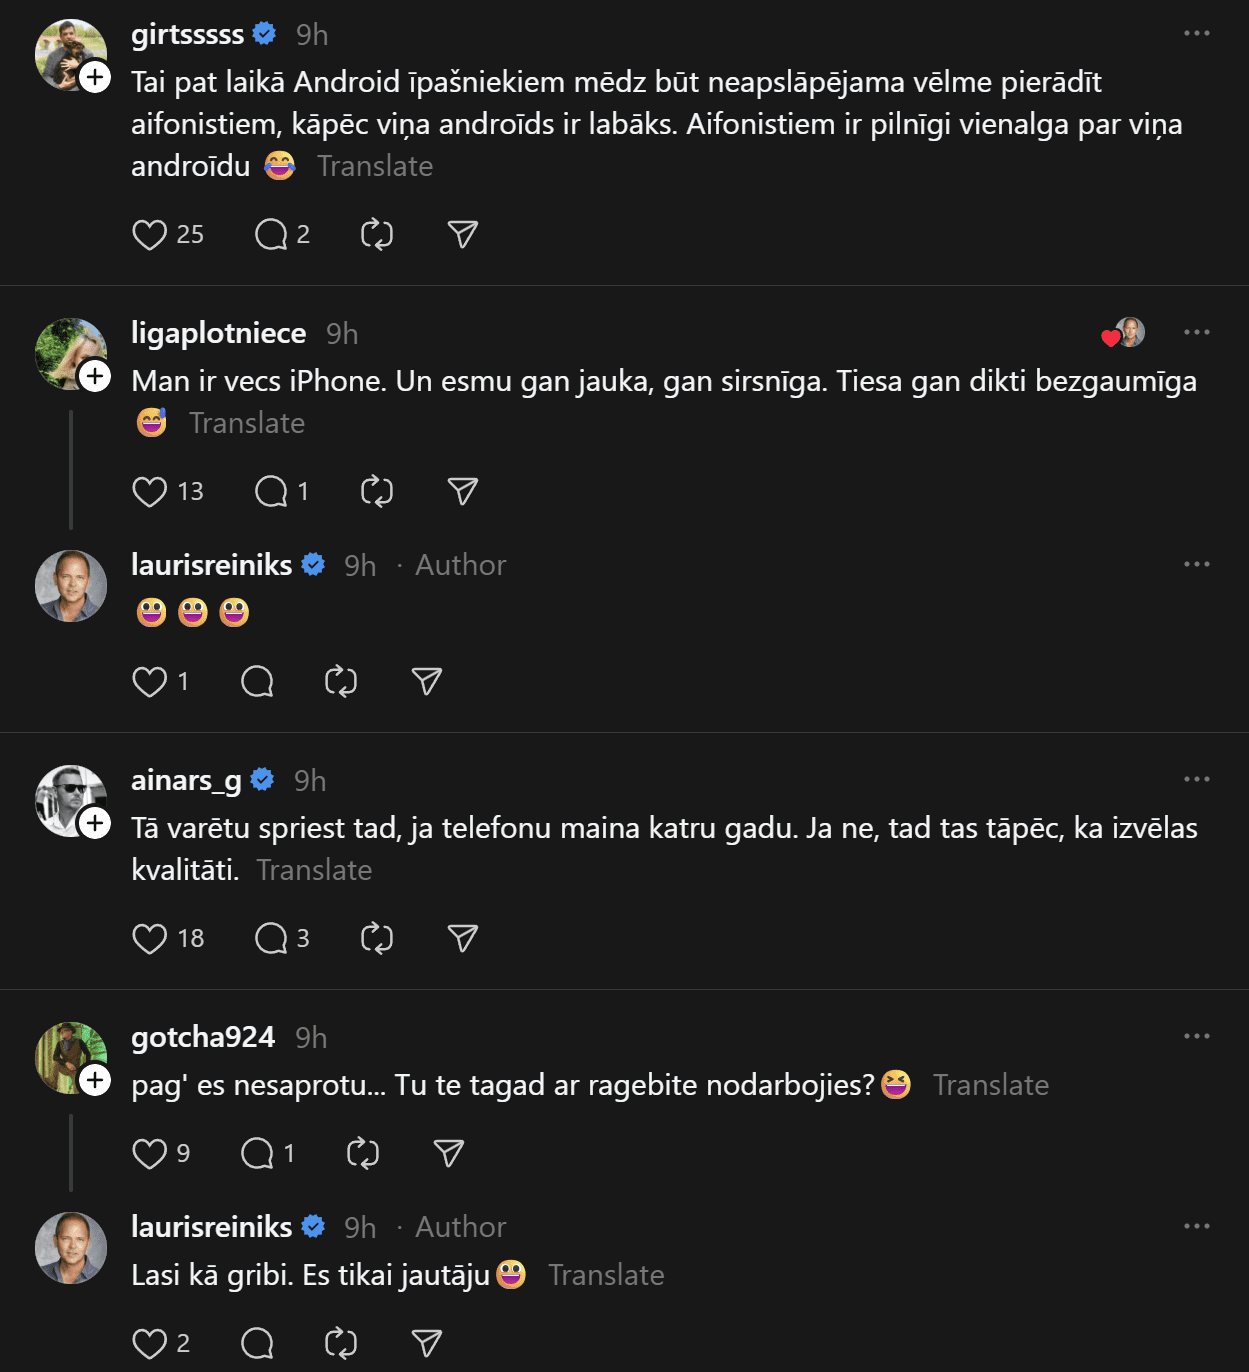Screen dimensions: 1249x1372
Task: Like the girtsssss comment
Action: (x=150, y=235)
